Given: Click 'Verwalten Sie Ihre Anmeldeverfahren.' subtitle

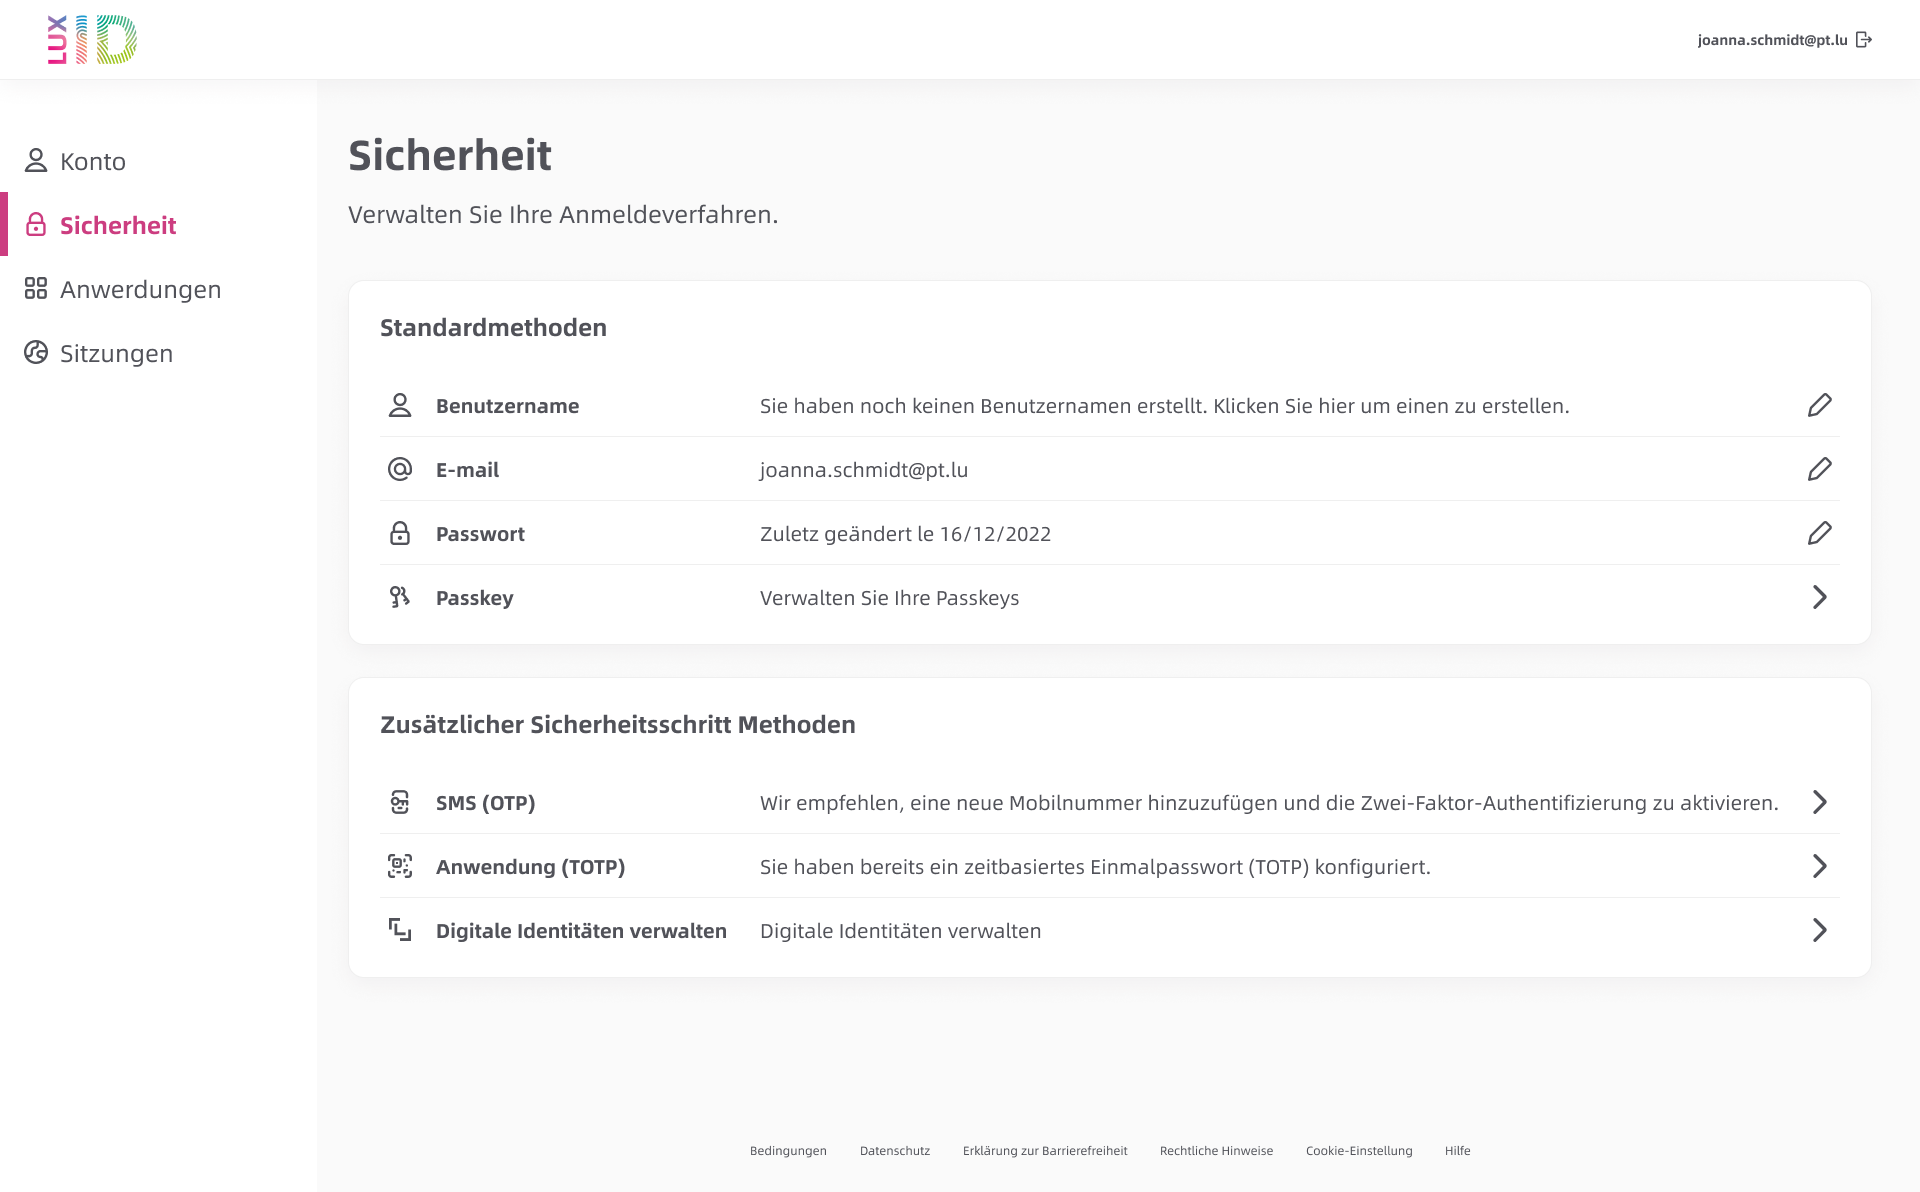Looking at the screenshot, I should pos(563,214).
